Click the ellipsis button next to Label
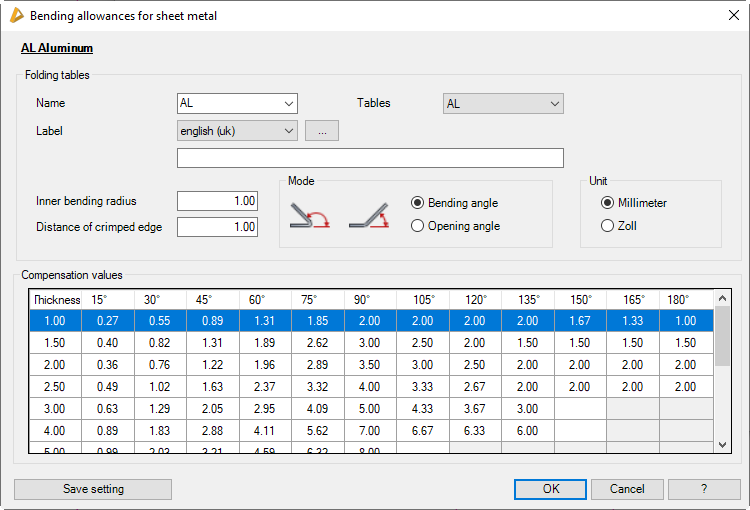Viewport: 750px width, 510px height. tap(322, 131)
